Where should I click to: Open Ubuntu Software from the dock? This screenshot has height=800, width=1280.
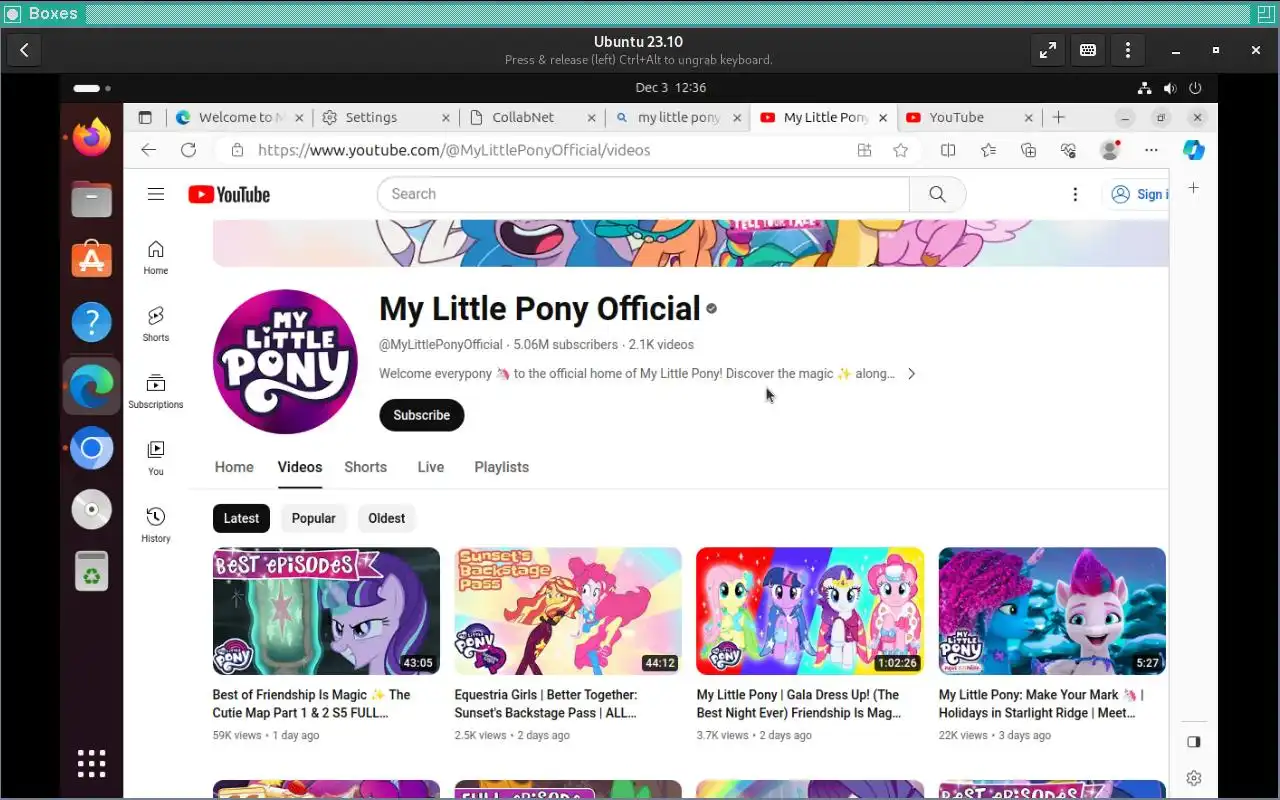point(91,260)
